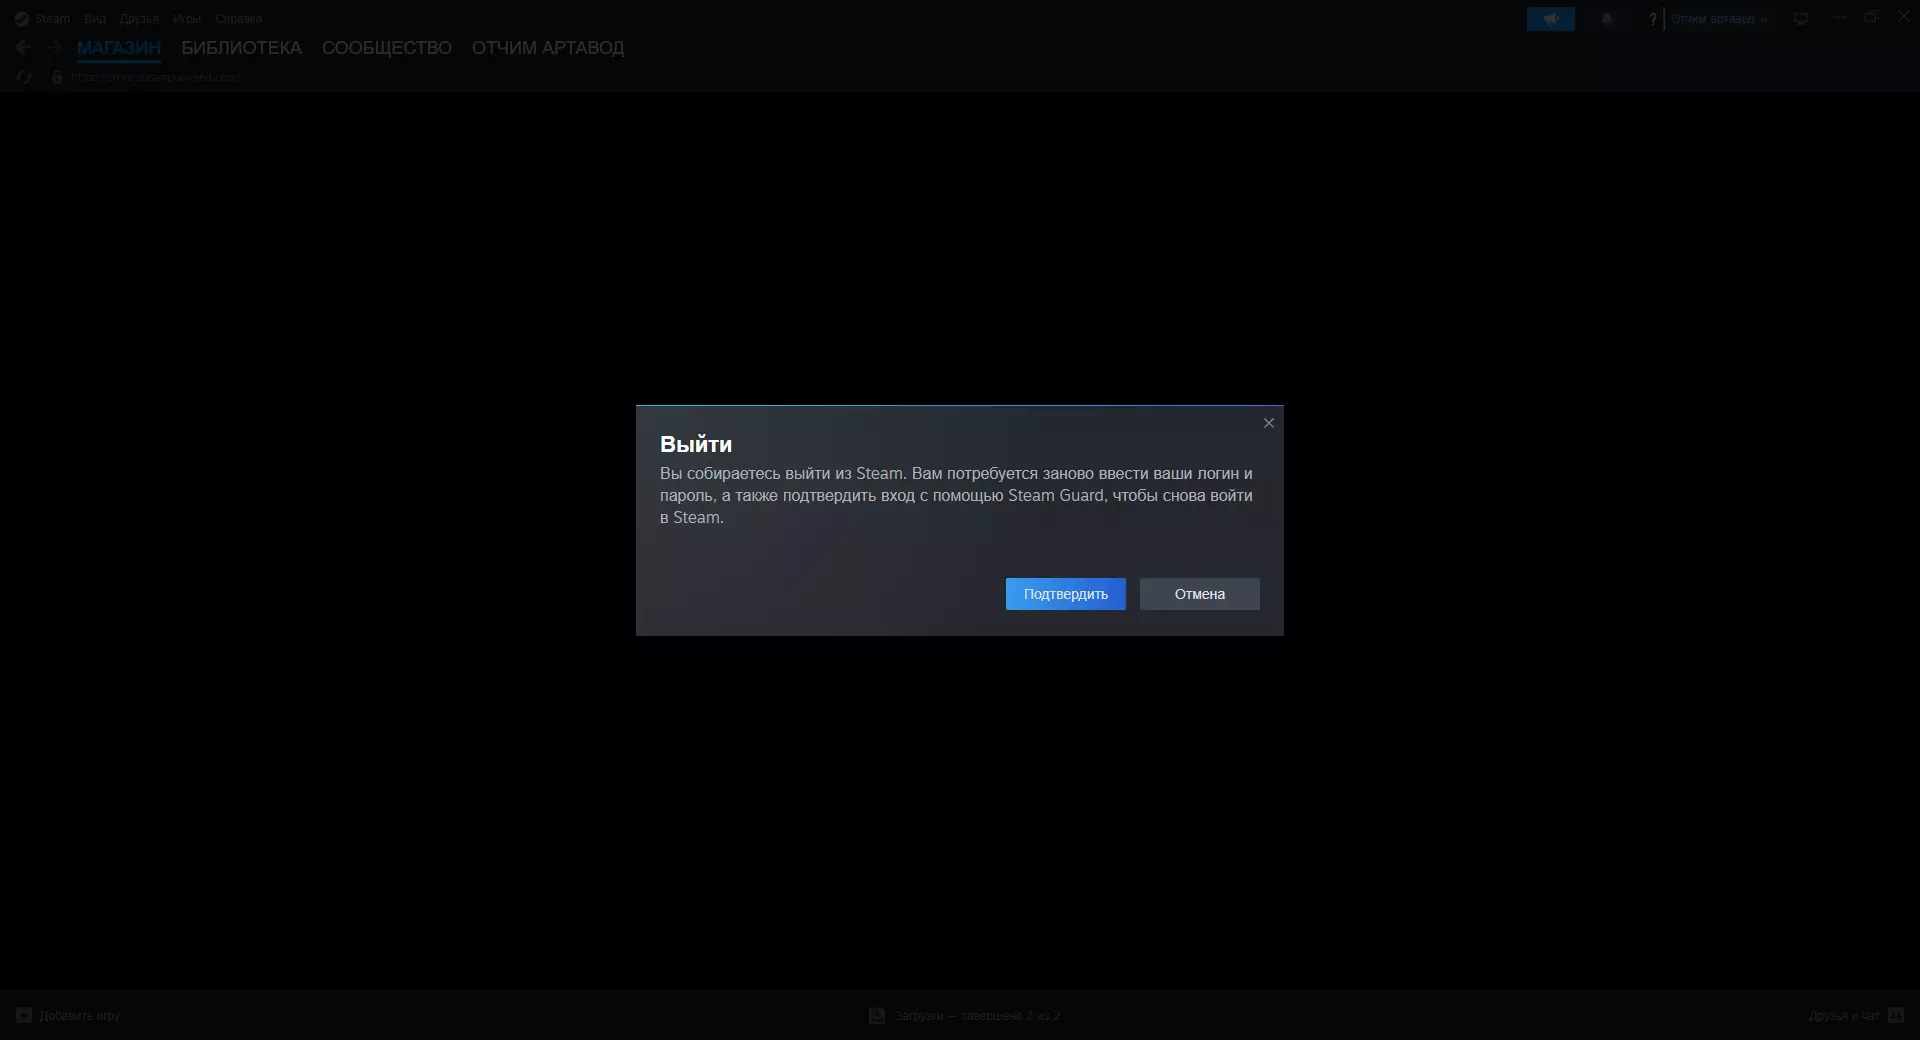Expand the Отчим артавод account dropdown
Screen dimensions: 1920x1040
click(x=1719, y=19)
